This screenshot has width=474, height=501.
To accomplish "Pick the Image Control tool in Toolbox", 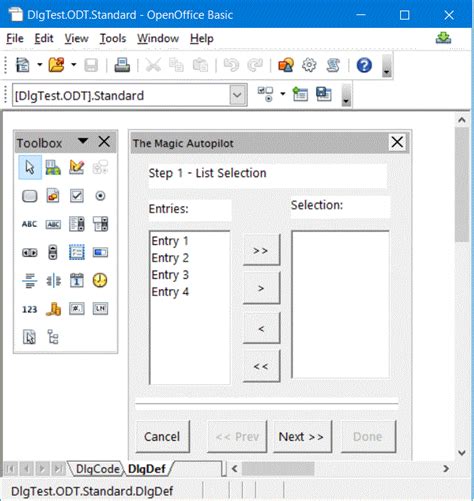I will pyautogui.click(x=53, y=196).
